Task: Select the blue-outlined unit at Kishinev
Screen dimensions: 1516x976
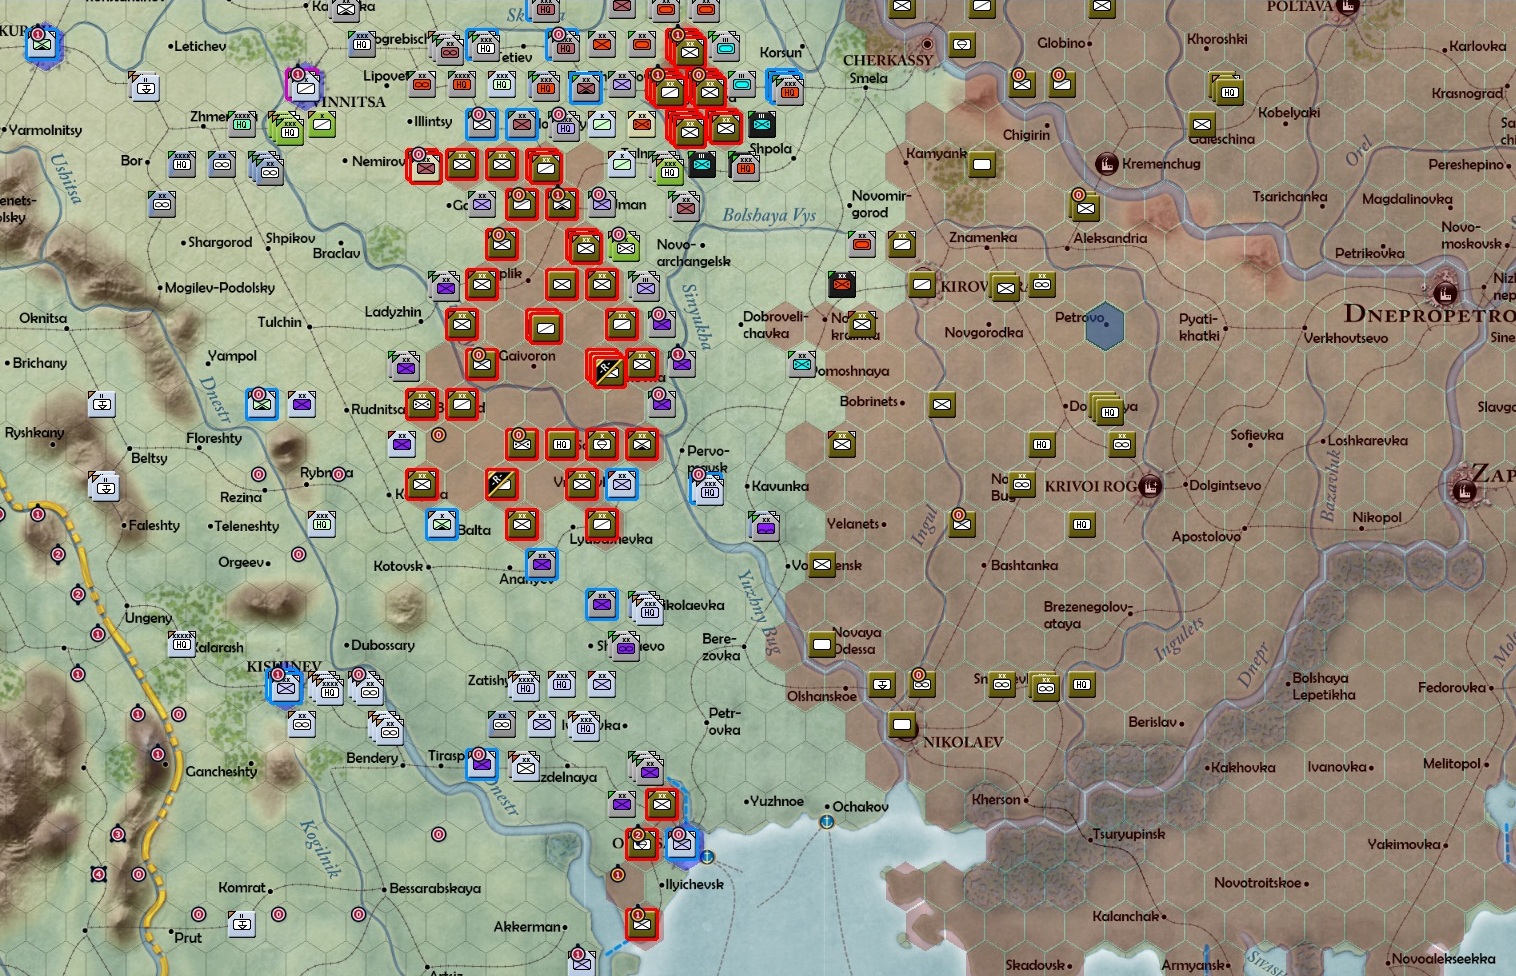Action: click(285, 686)
